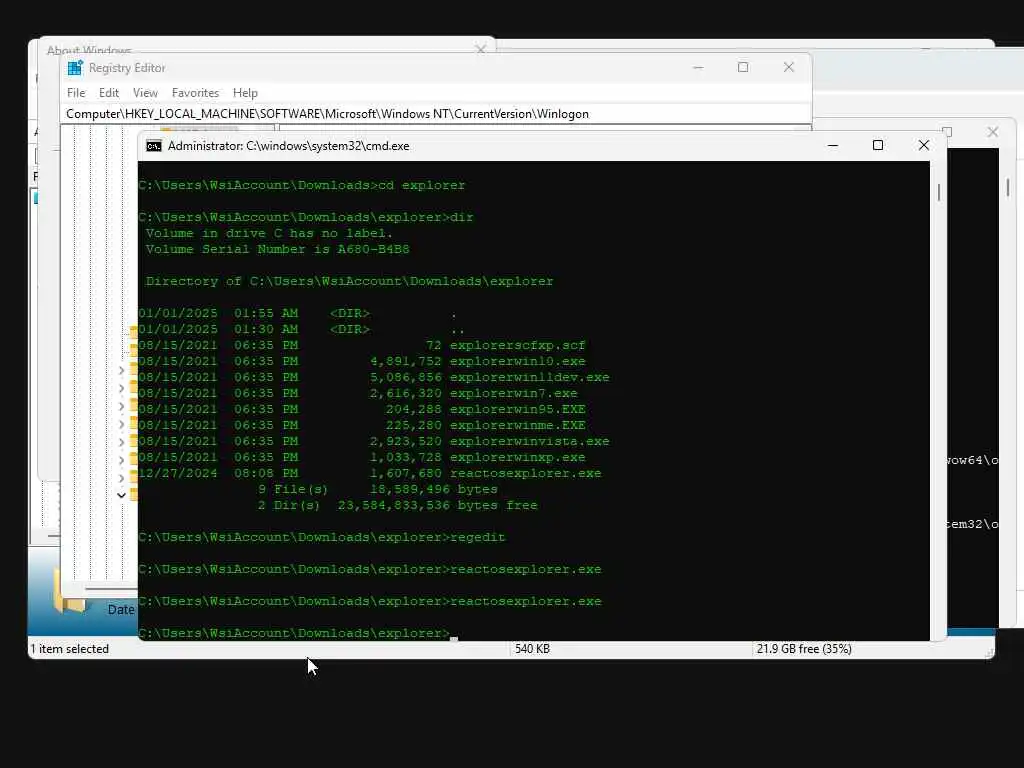Click 'Volume in drive C has no label.'
Screen dimensions: 1024x768
pyautogui.click(x=269, y=233)
